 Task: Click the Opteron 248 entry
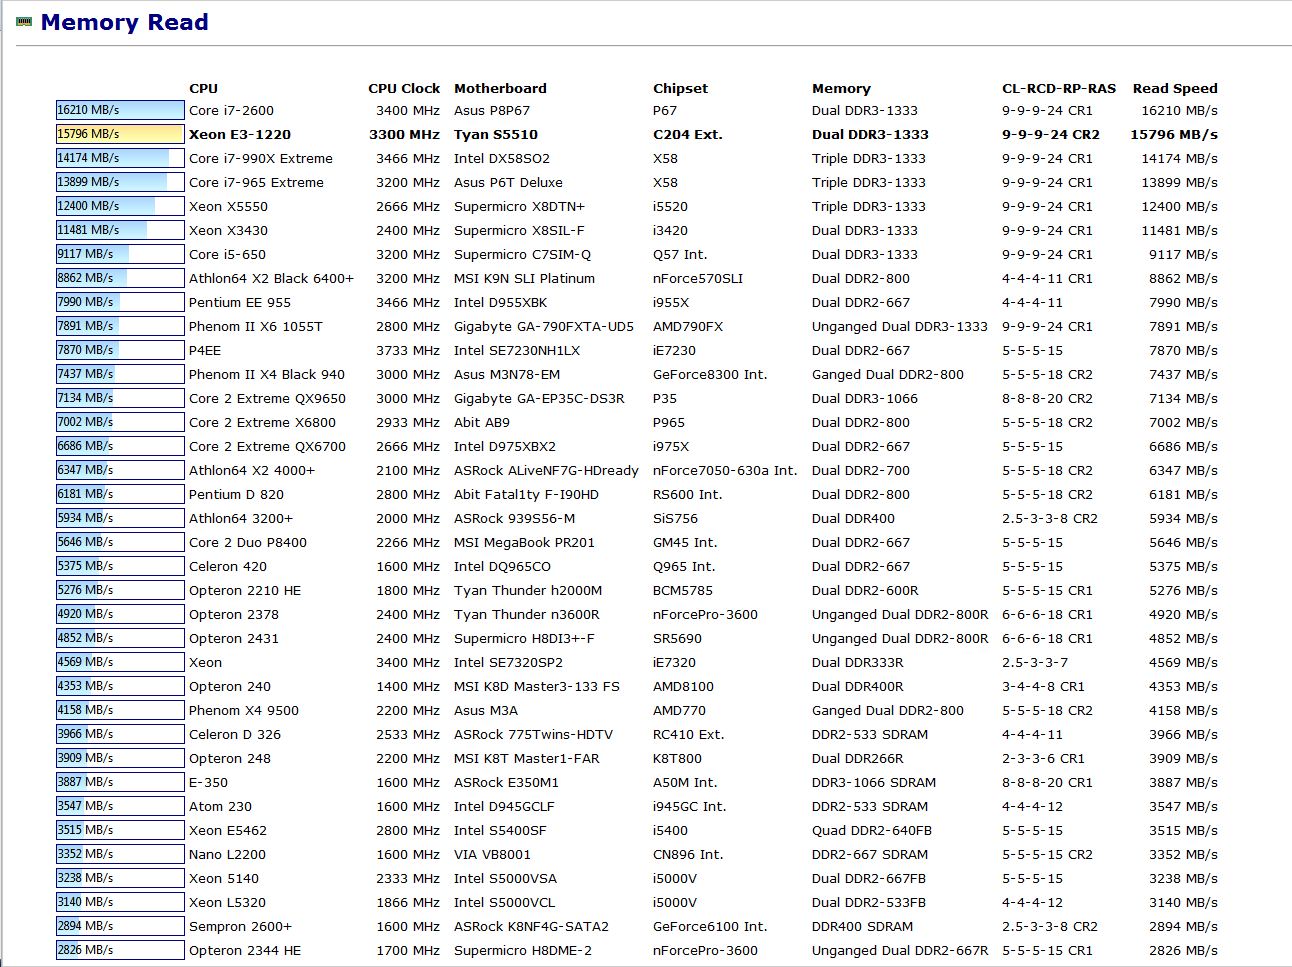click(230, 759)
